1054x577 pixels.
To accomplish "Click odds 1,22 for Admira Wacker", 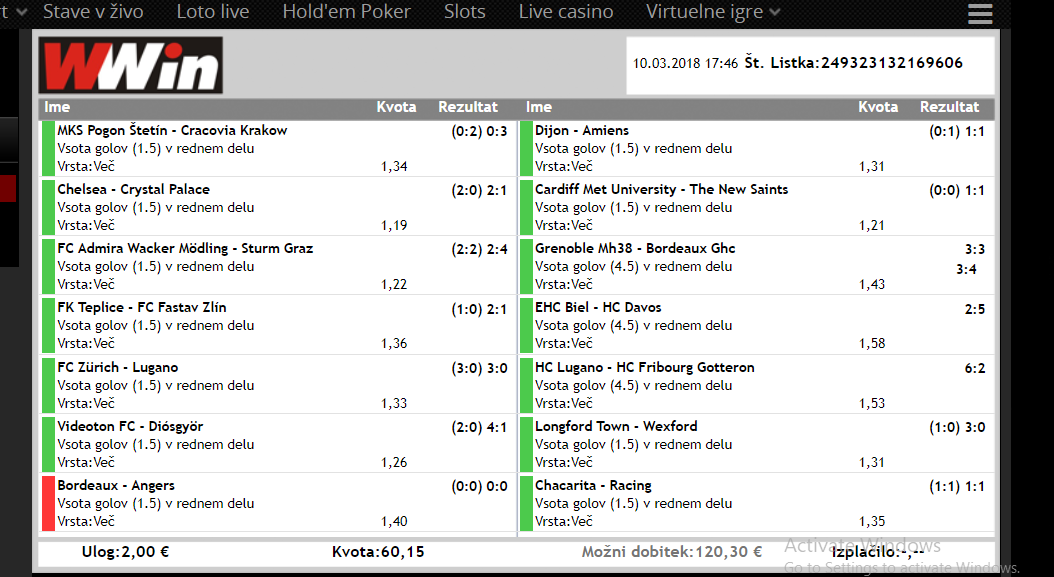I will click(x=394, y=284).
